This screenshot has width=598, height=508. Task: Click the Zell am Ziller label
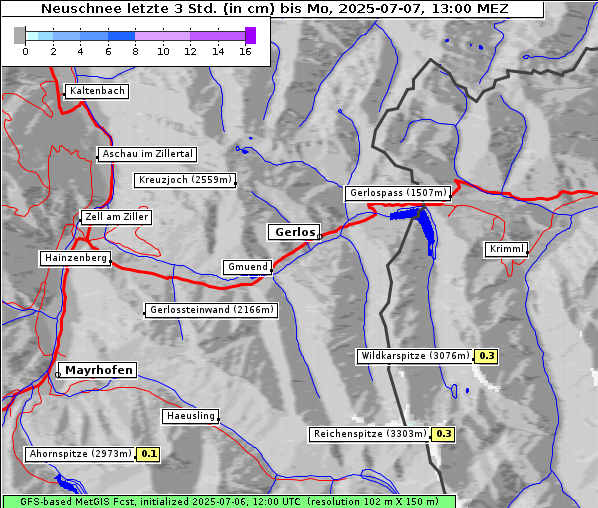[x=116, y=217]
